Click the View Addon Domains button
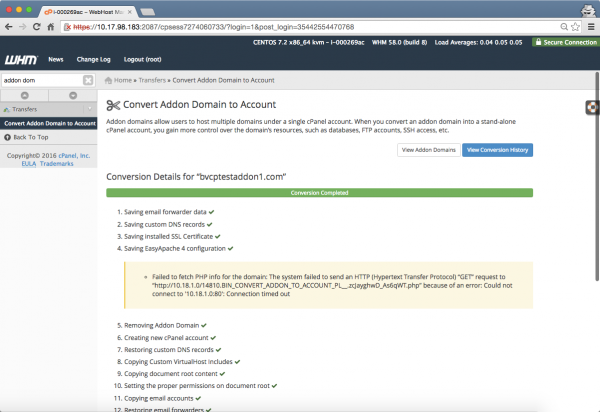600x412 pixels. click(429, 150)
